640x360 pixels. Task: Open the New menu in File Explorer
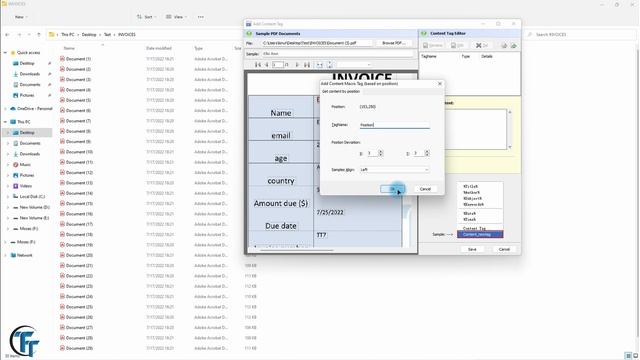pos(21,17)
